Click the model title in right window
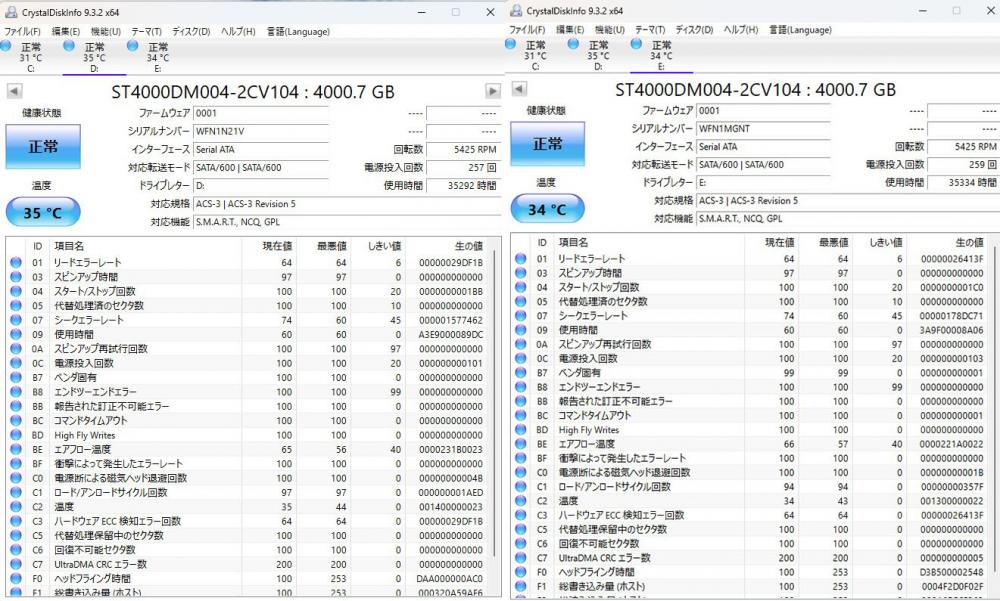The width and height of the screenshot is (1000, 601). (x=755, y=89)
